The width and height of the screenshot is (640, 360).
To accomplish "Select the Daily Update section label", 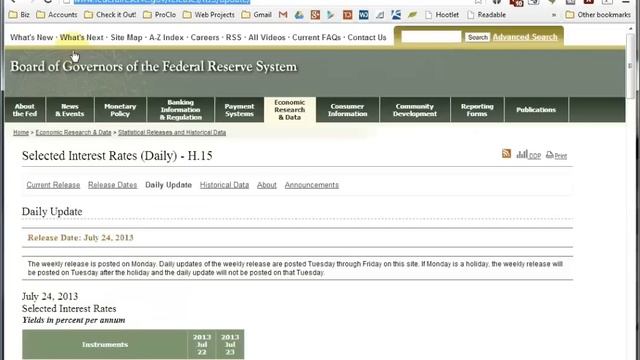I will tap(169, 185).
